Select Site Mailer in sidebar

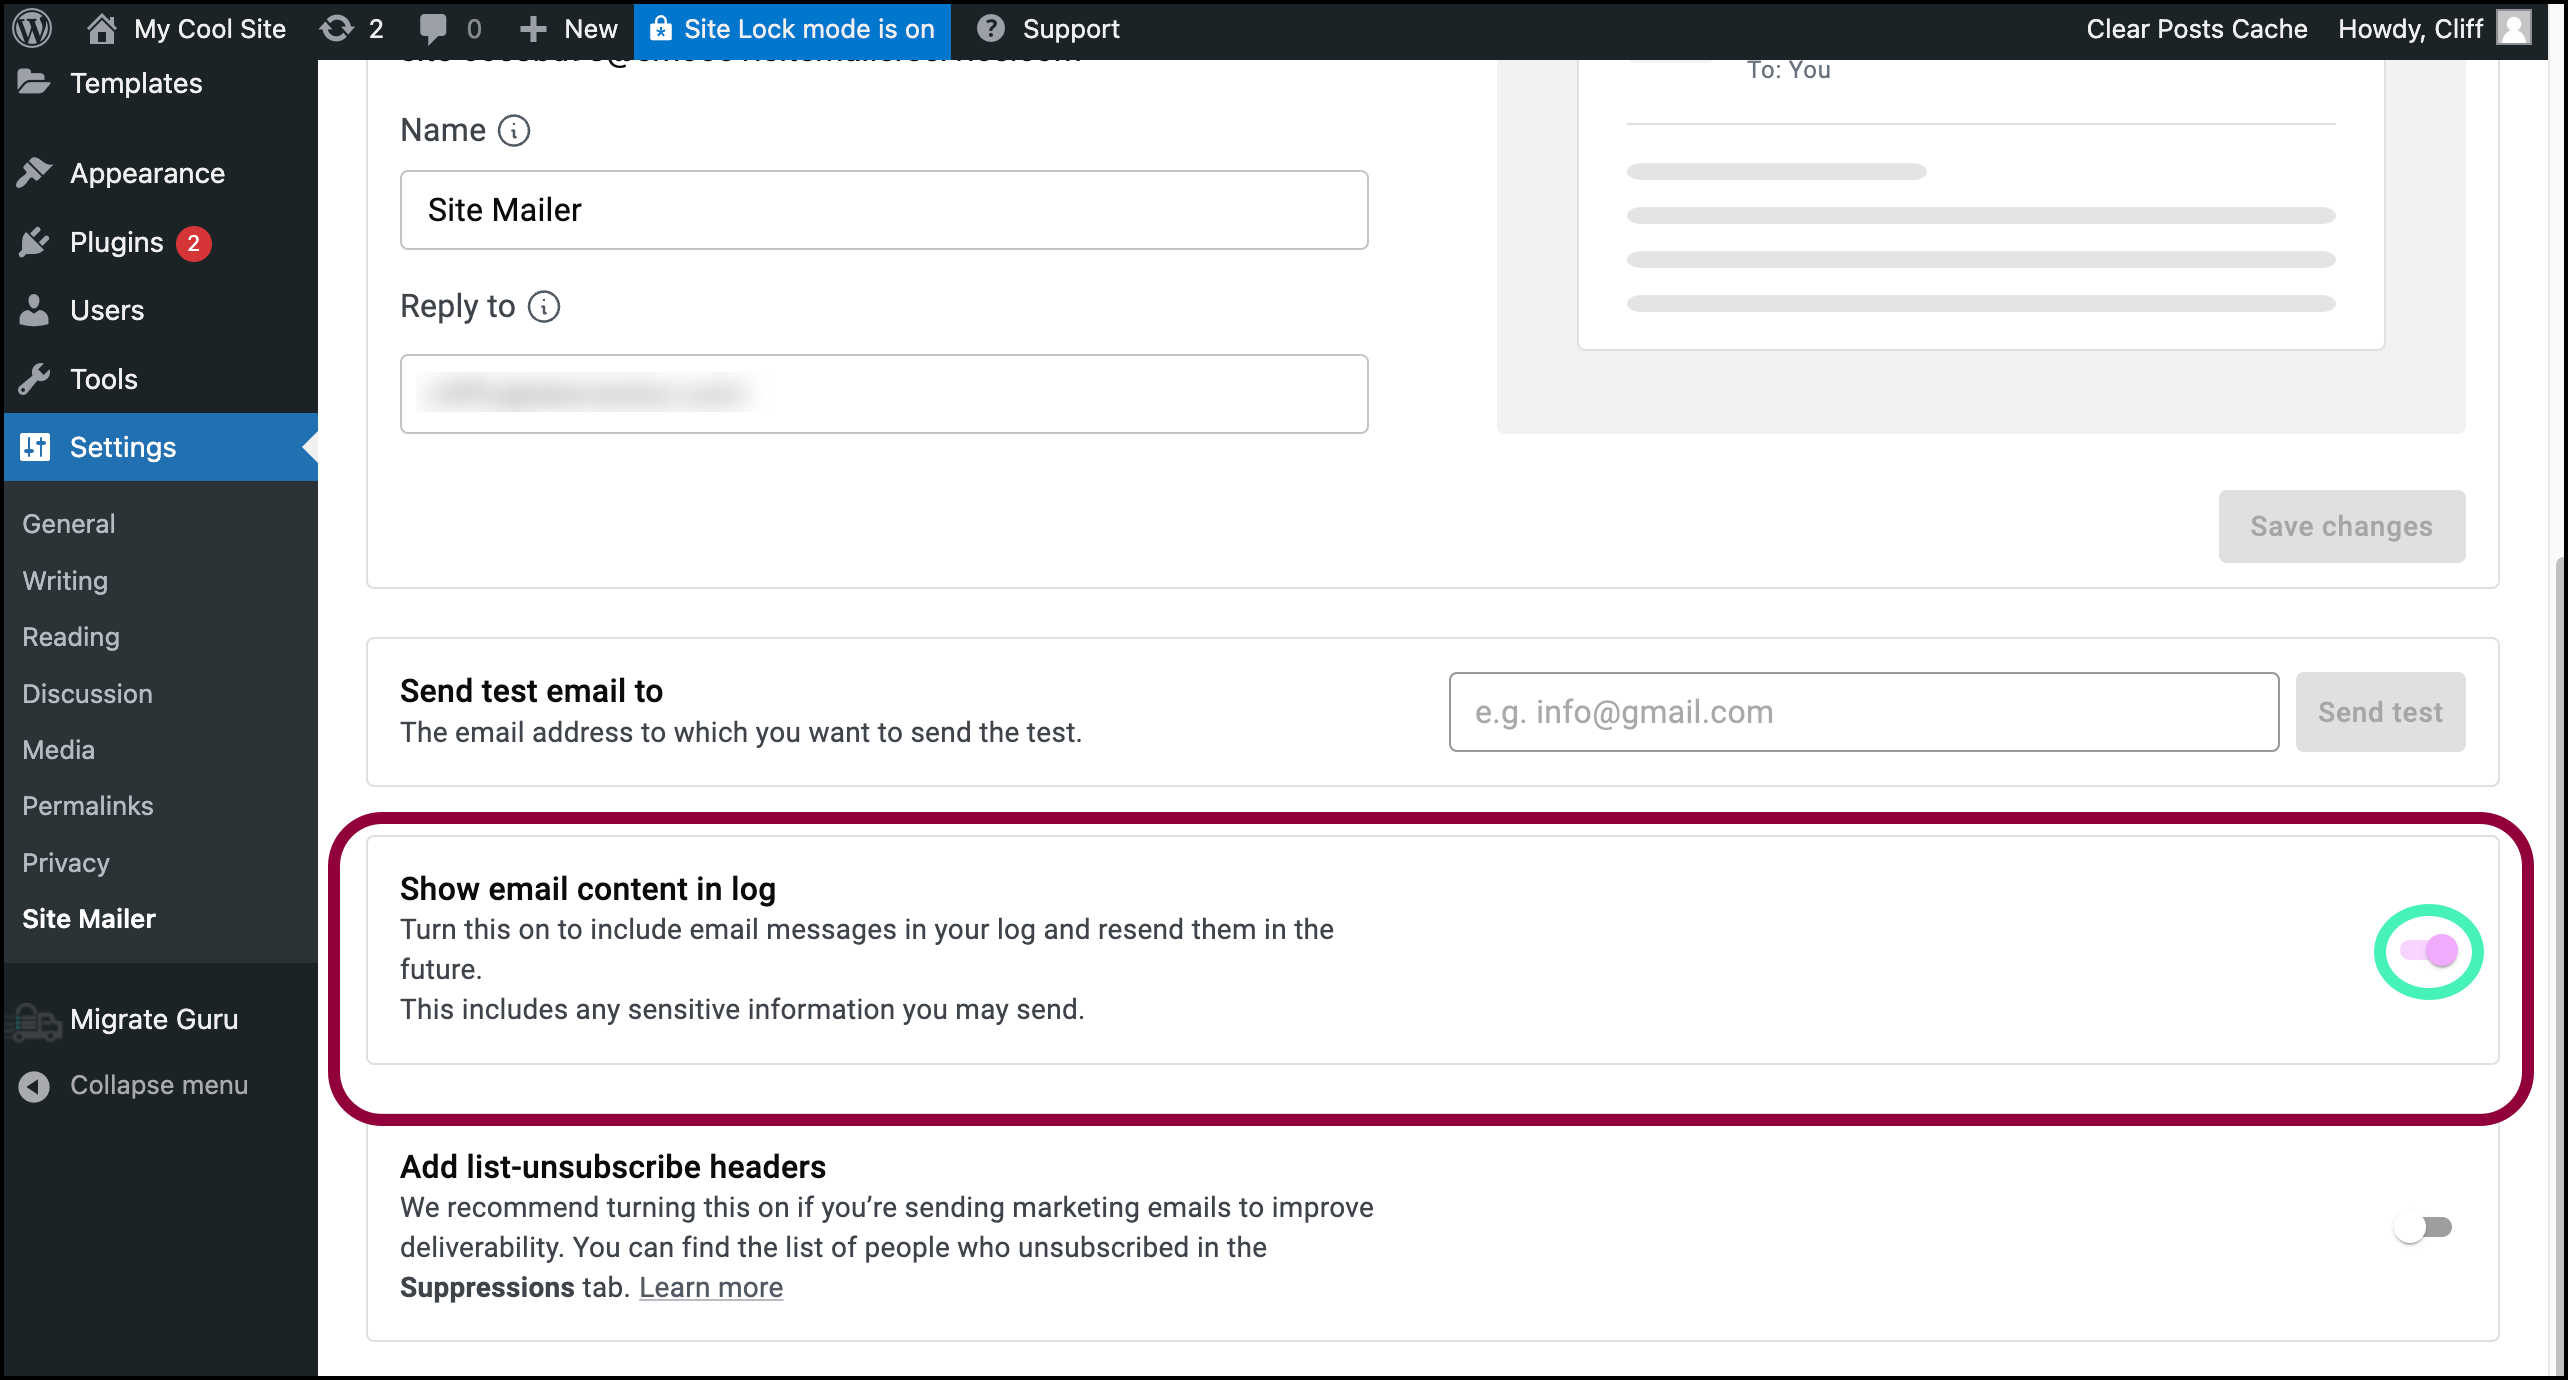pyautogui.click(x=90, y=918)
